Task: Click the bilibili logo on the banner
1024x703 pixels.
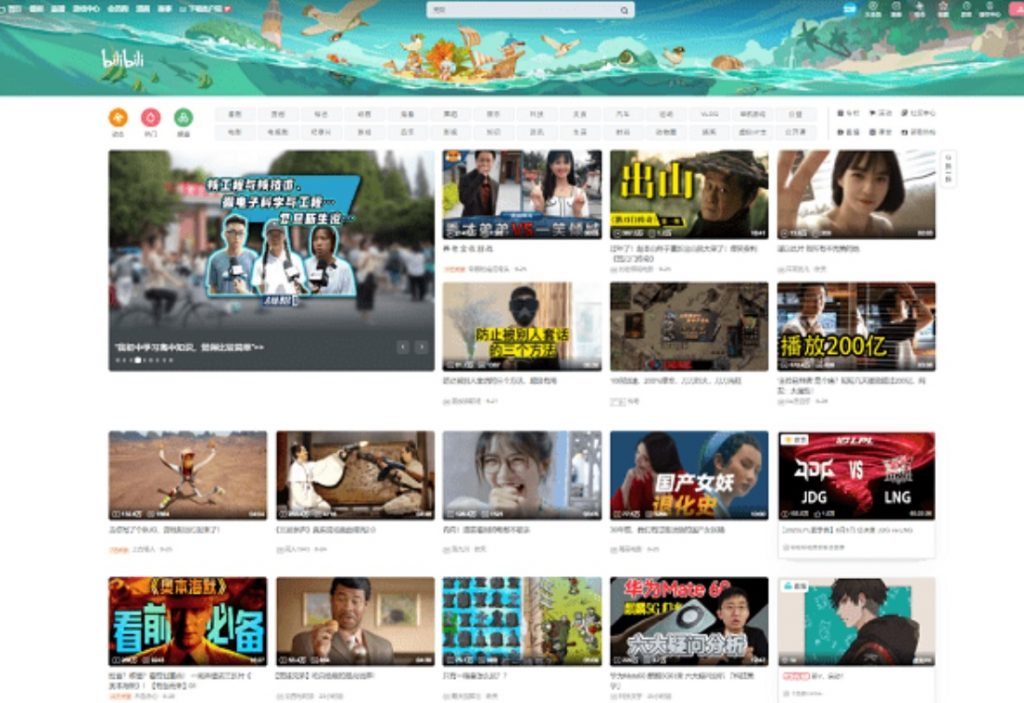Action: point(122,59)
